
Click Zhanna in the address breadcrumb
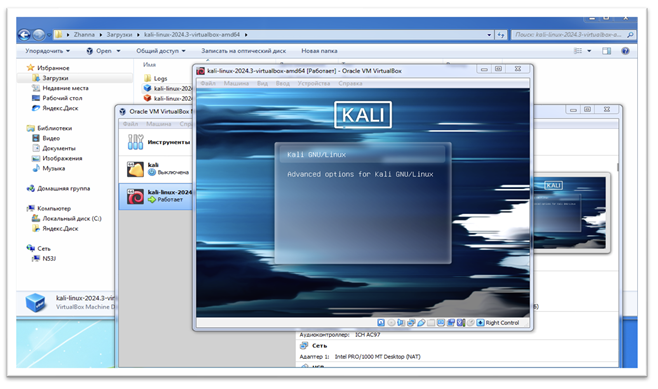tap(84, 35)
